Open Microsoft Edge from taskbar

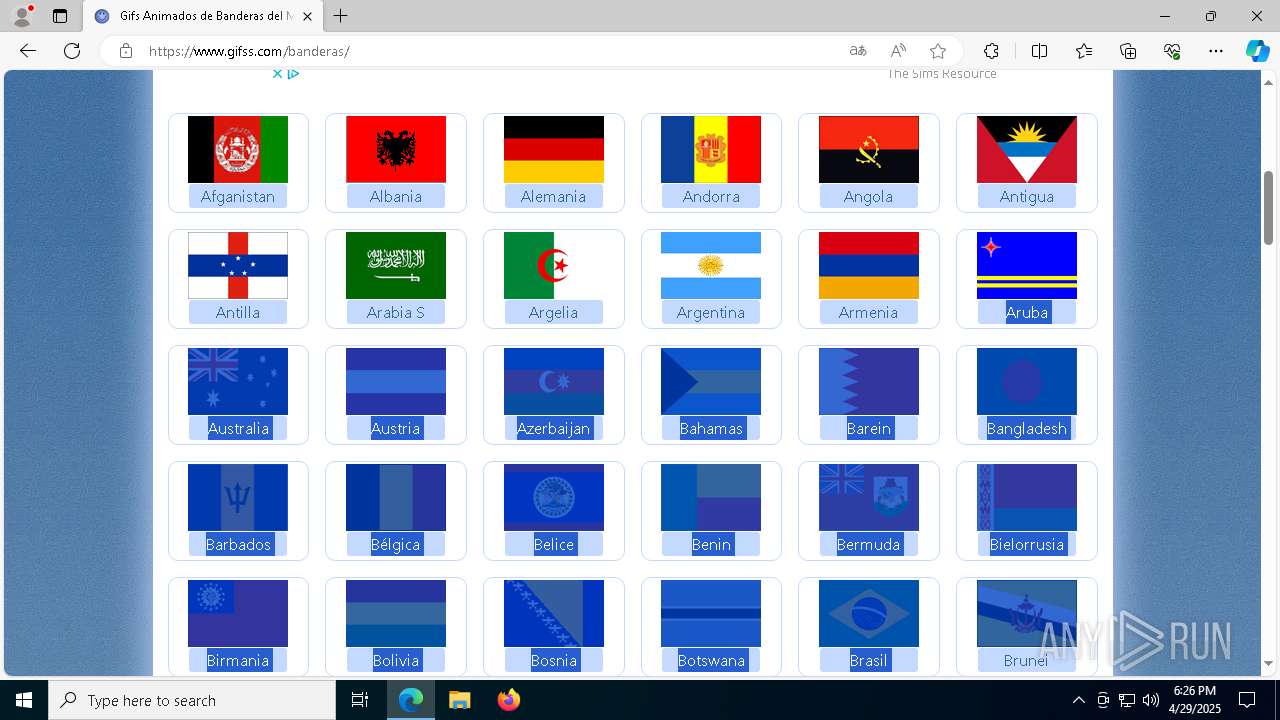point(411,700)
